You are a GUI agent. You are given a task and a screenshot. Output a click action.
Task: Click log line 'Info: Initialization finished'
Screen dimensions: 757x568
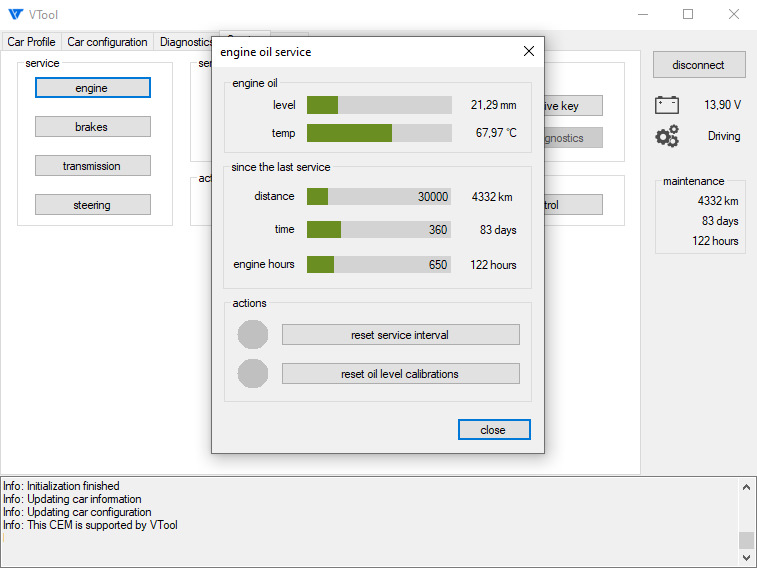click(x=61, y=485)
